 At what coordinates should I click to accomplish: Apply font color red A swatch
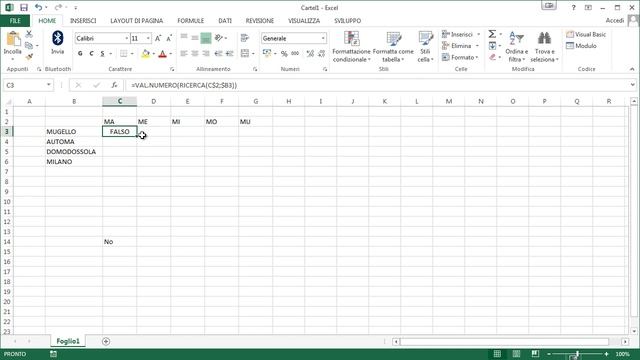(x=162, y=53)
